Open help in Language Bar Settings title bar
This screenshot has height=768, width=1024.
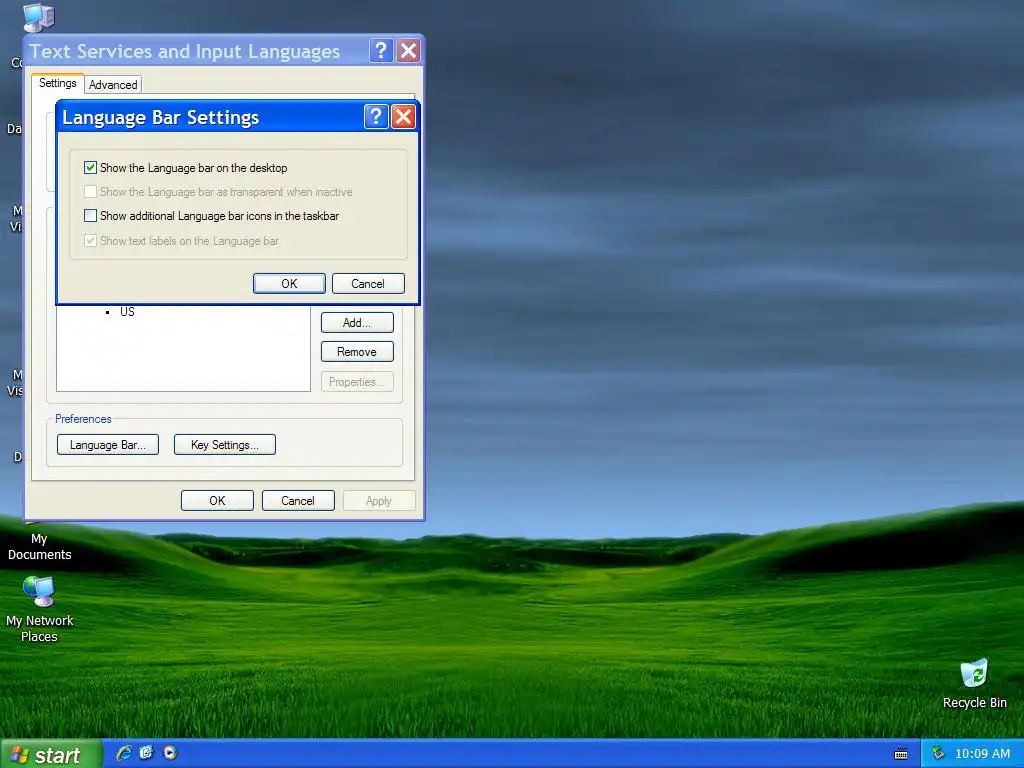[376, 117]
